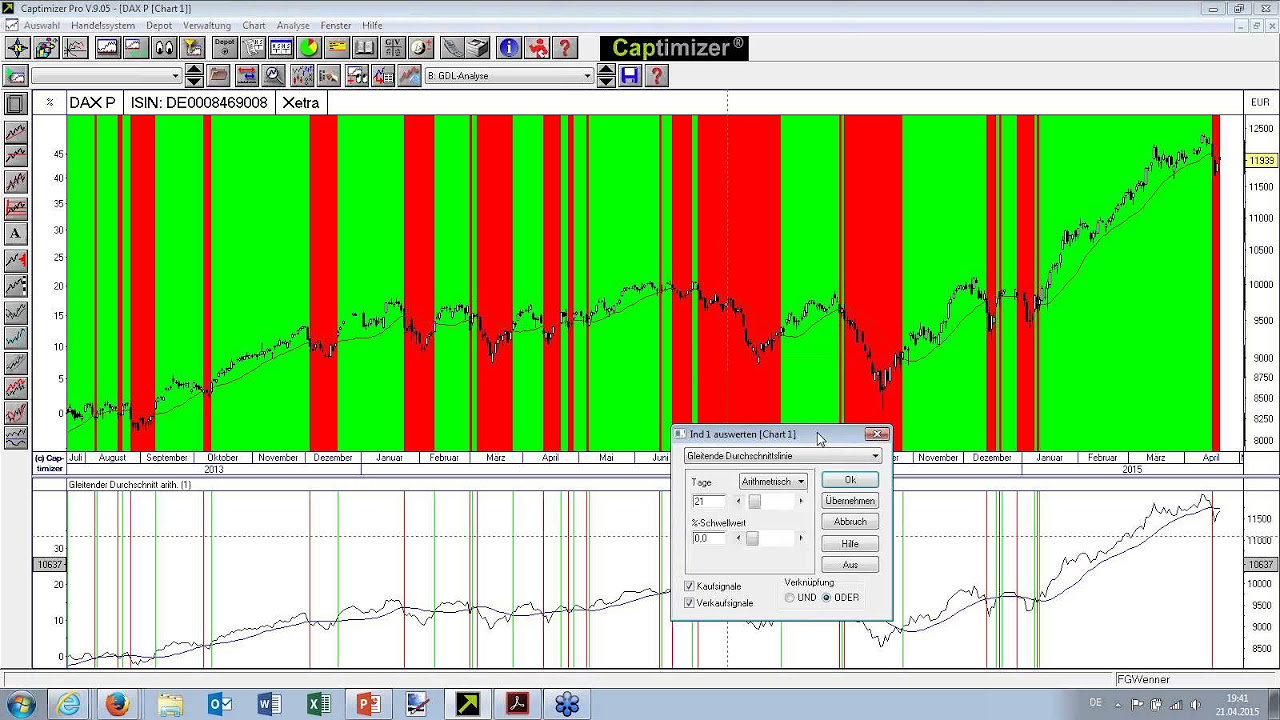Click the clock with red plus icon

tap(421, 48)
